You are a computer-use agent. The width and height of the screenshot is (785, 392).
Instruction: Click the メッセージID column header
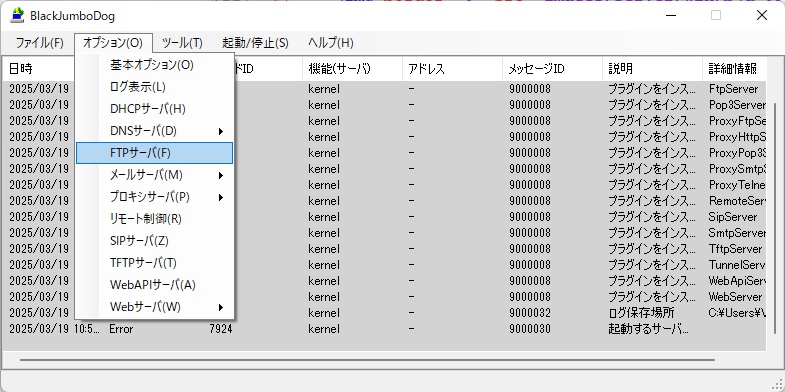point(552,69)
